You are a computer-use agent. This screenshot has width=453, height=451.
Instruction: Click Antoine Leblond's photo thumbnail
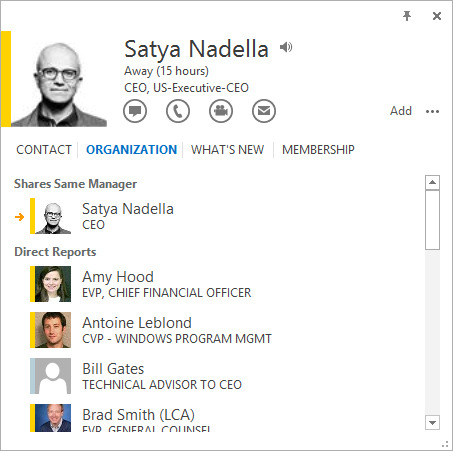(53, 330)
